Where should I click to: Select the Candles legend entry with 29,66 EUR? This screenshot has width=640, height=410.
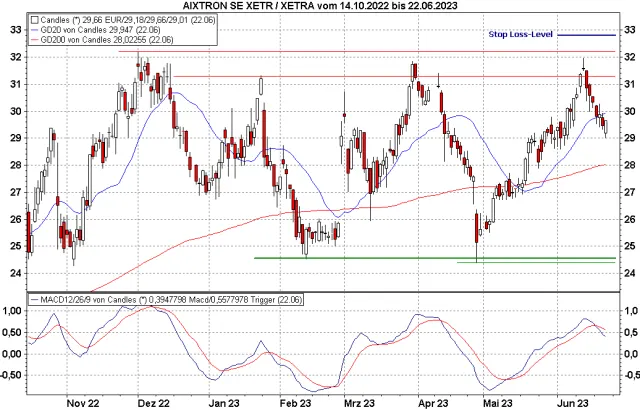122,20
